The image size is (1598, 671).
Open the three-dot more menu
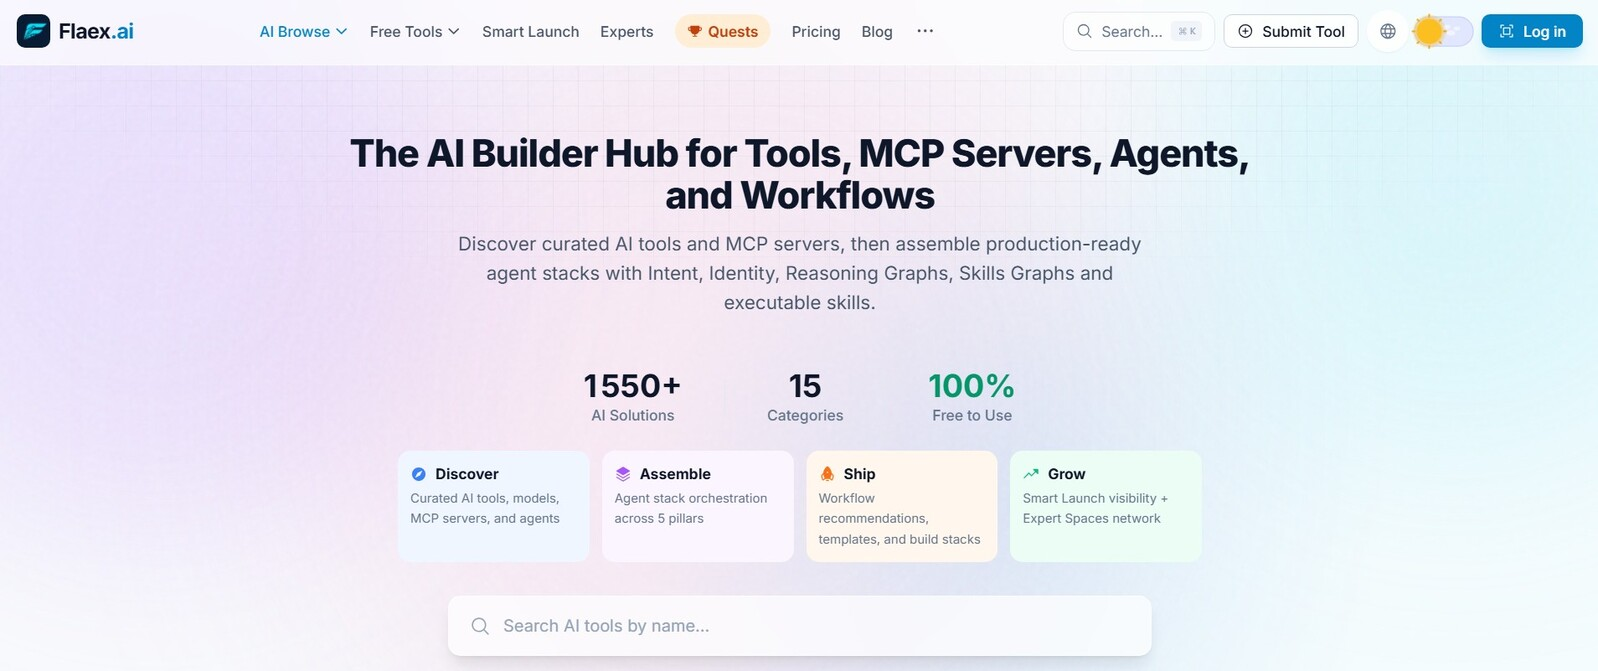(x=925, y=31)
